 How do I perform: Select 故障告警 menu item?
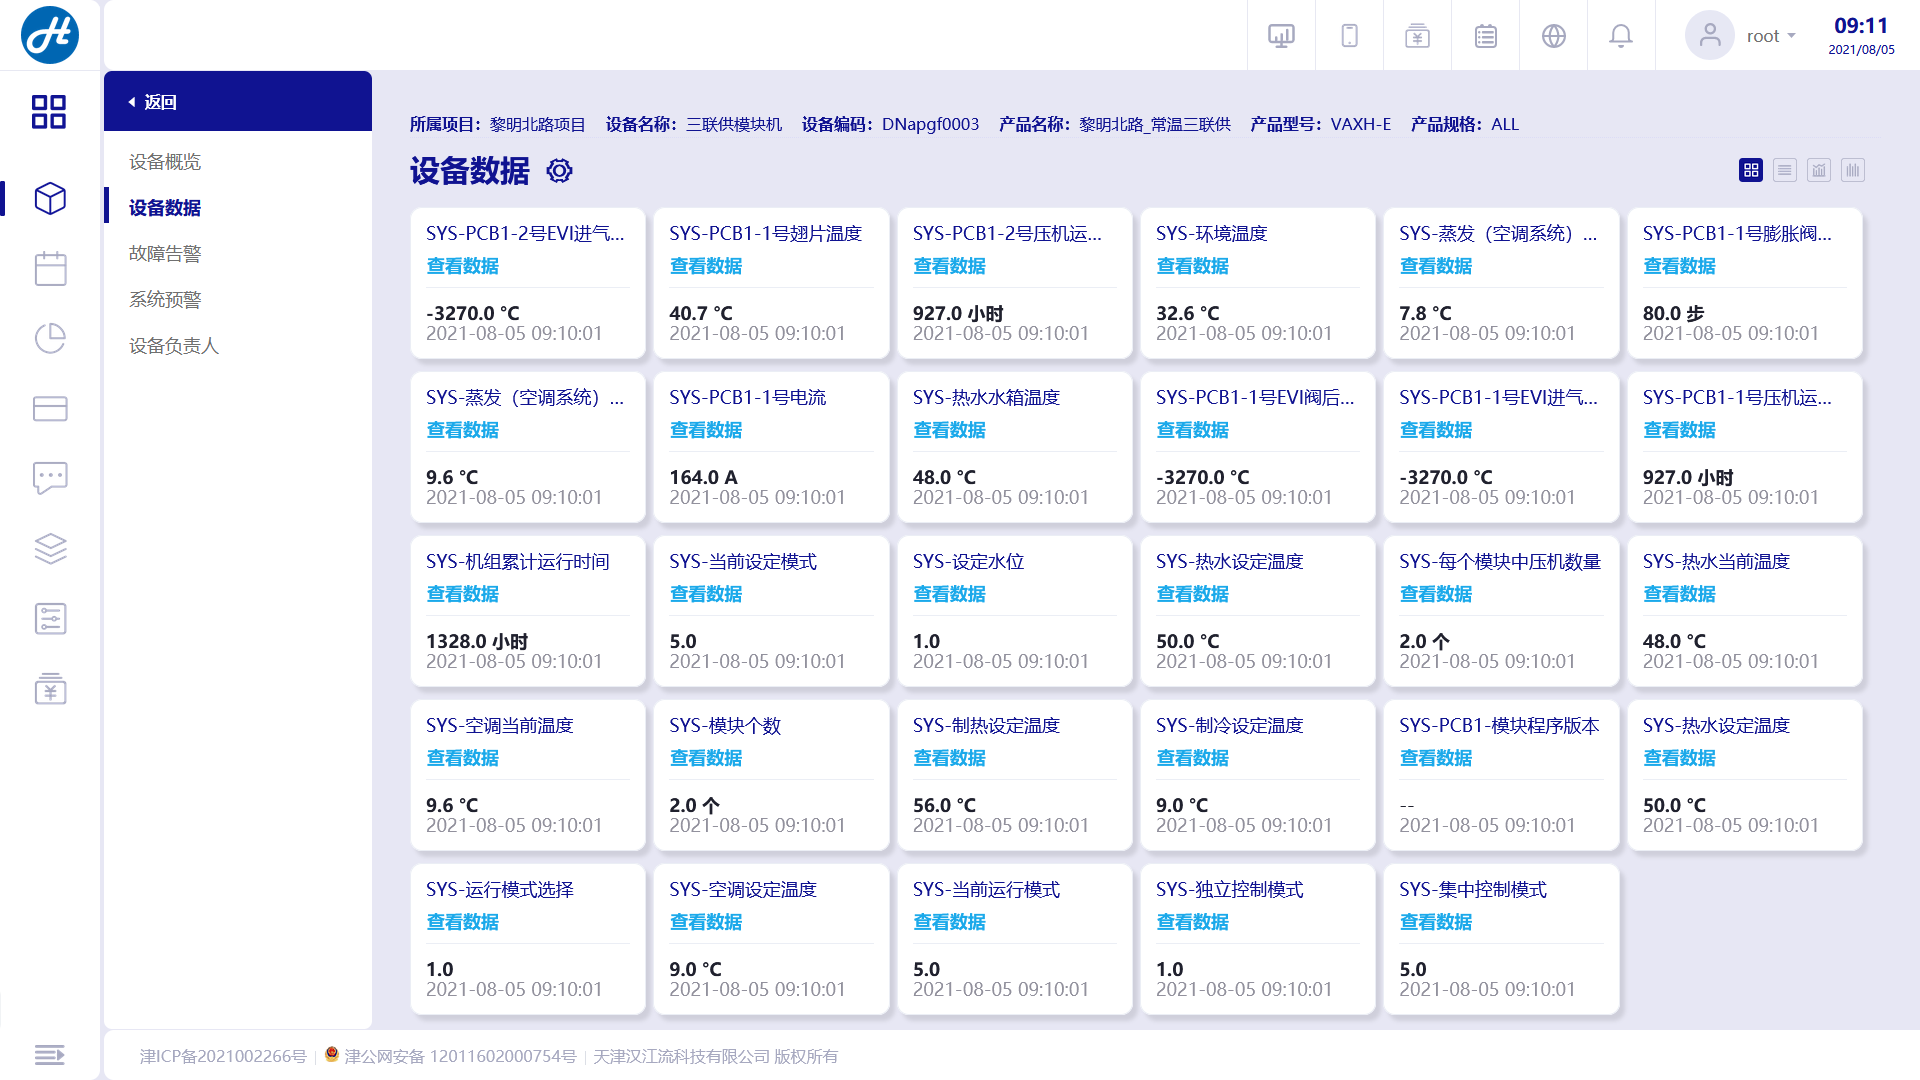pos(165,254)
